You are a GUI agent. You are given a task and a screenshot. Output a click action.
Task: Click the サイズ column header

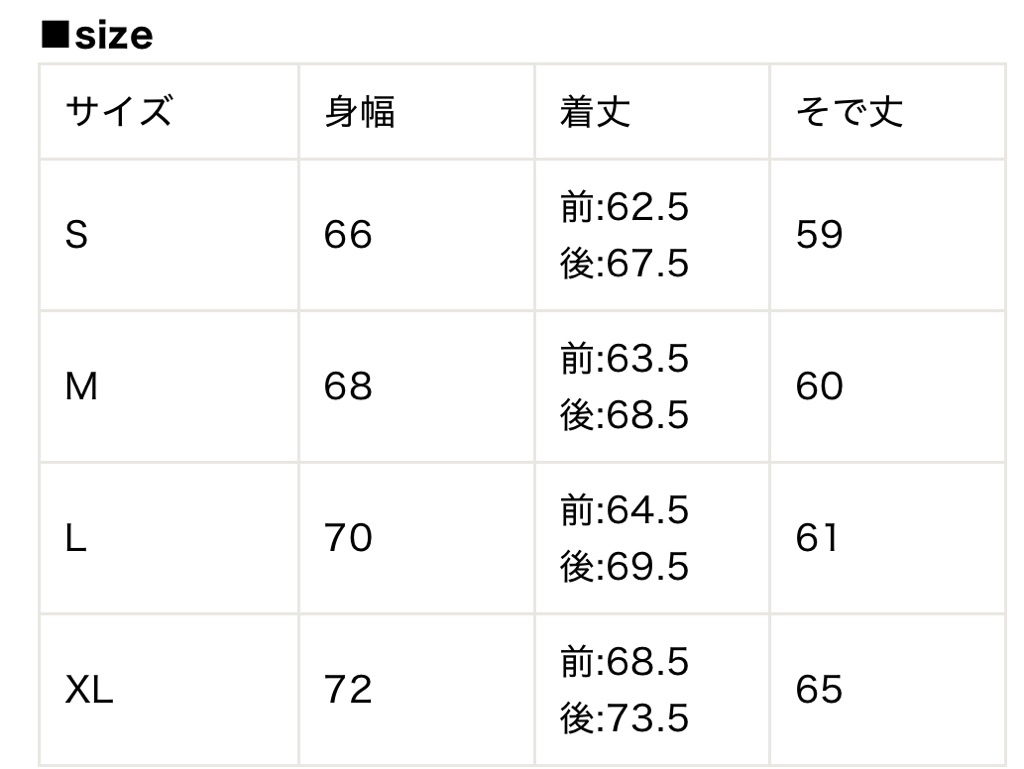tap(118, 113)
